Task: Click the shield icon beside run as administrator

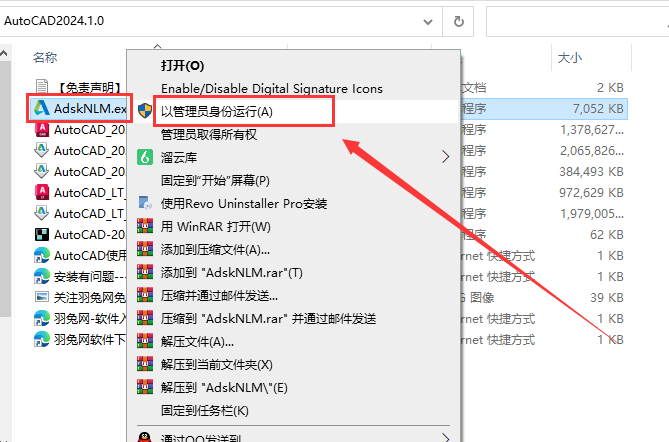Action: coord(145,111)
